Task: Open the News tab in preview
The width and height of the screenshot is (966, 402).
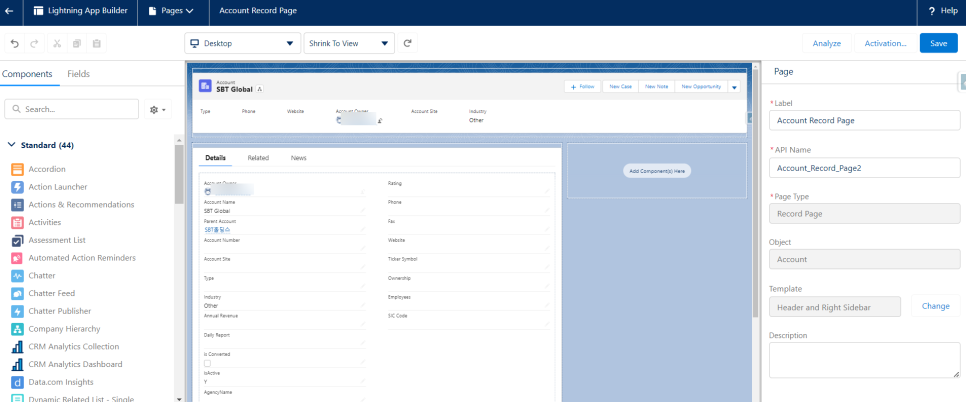Action: (299, 158)
